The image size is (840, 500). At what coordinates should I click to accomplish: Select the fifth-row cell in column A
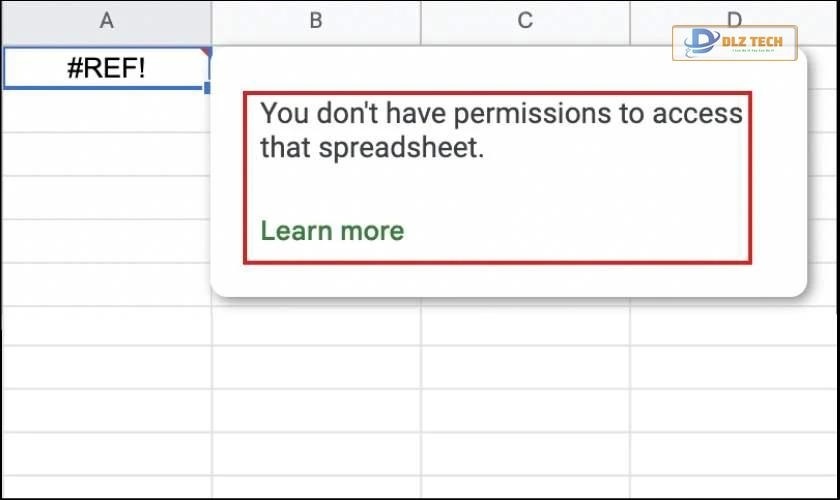(x=105, y=242)
